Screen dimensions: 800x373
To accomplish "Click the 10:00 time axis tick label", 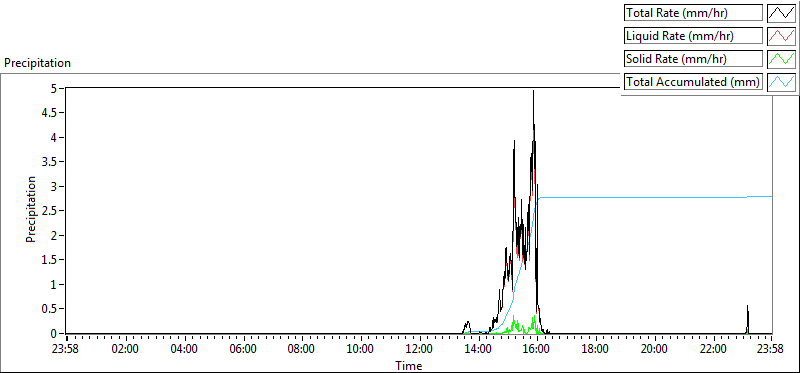I will point(361,350).
